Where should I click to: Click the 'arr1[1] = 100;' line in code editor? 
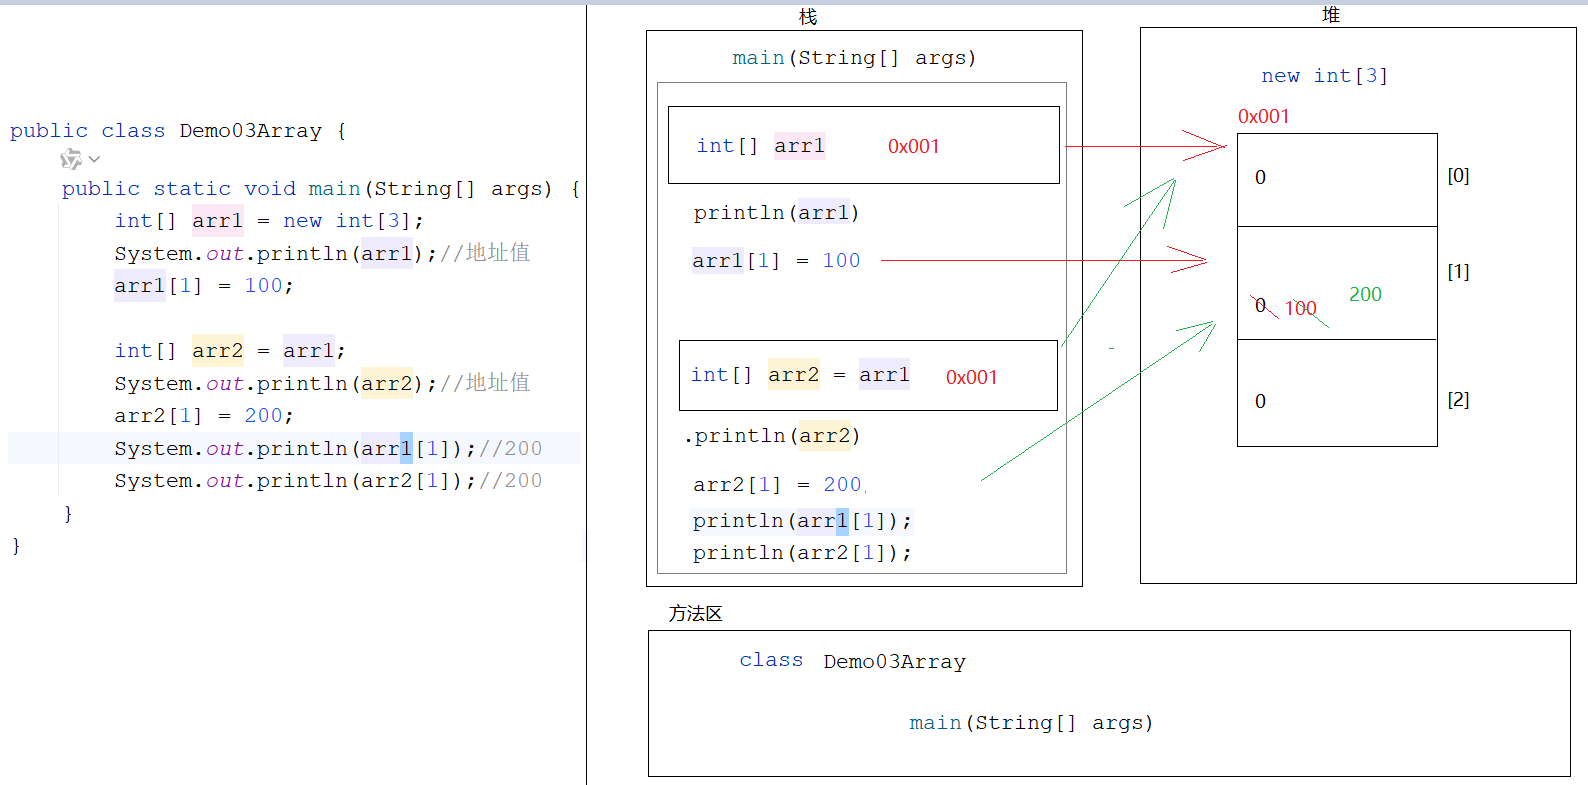[x=203, y=286]
